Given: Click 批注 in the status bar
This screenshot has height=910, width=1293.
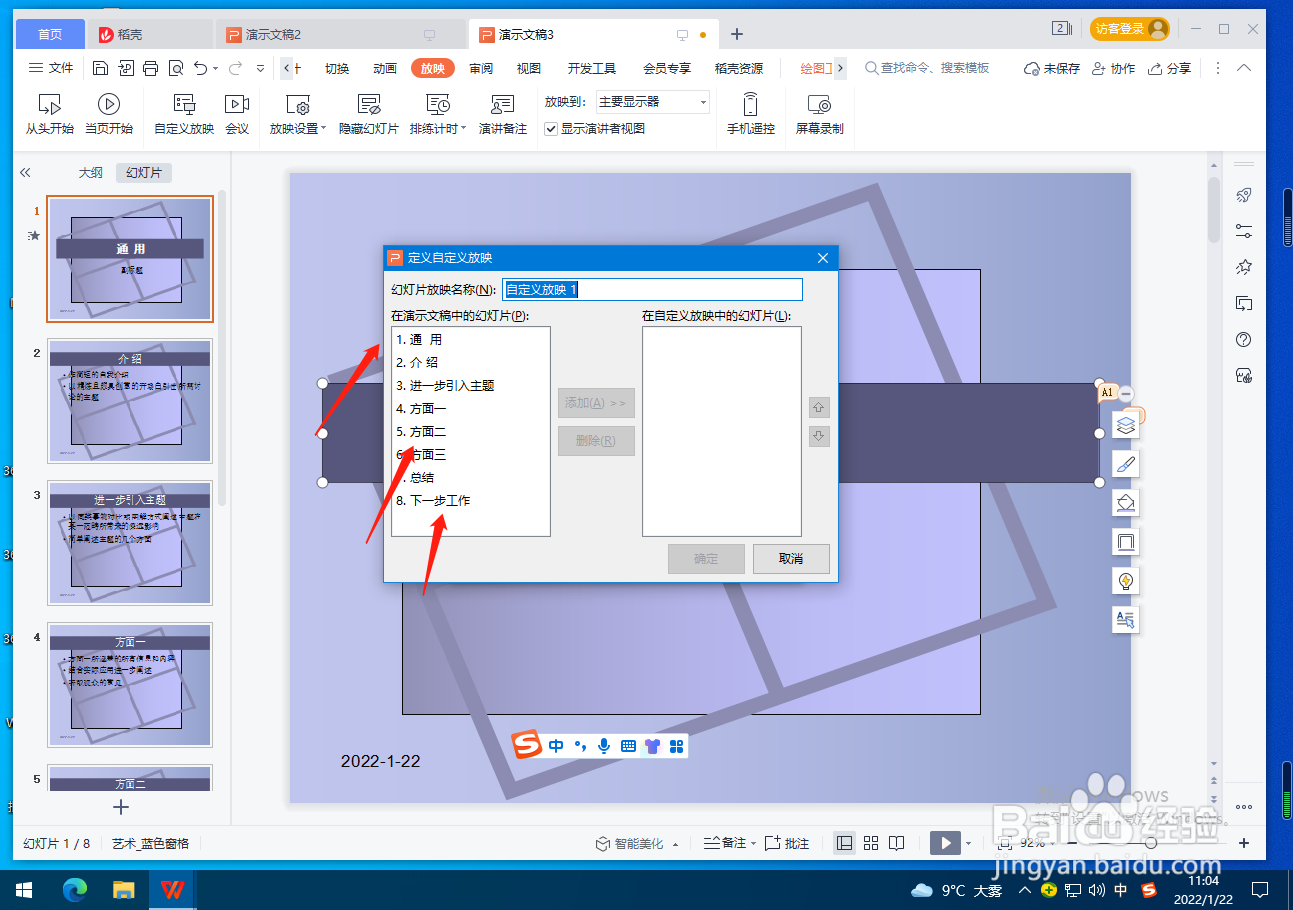Looking at the screenshot, I should coord(787,843).
